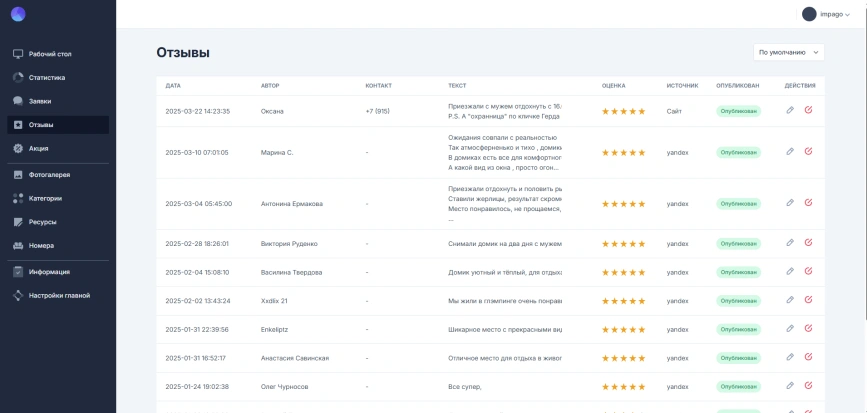Screen dimensions: 867x413
Task: Click the АВТОР column header
Action: coord(270,86)
